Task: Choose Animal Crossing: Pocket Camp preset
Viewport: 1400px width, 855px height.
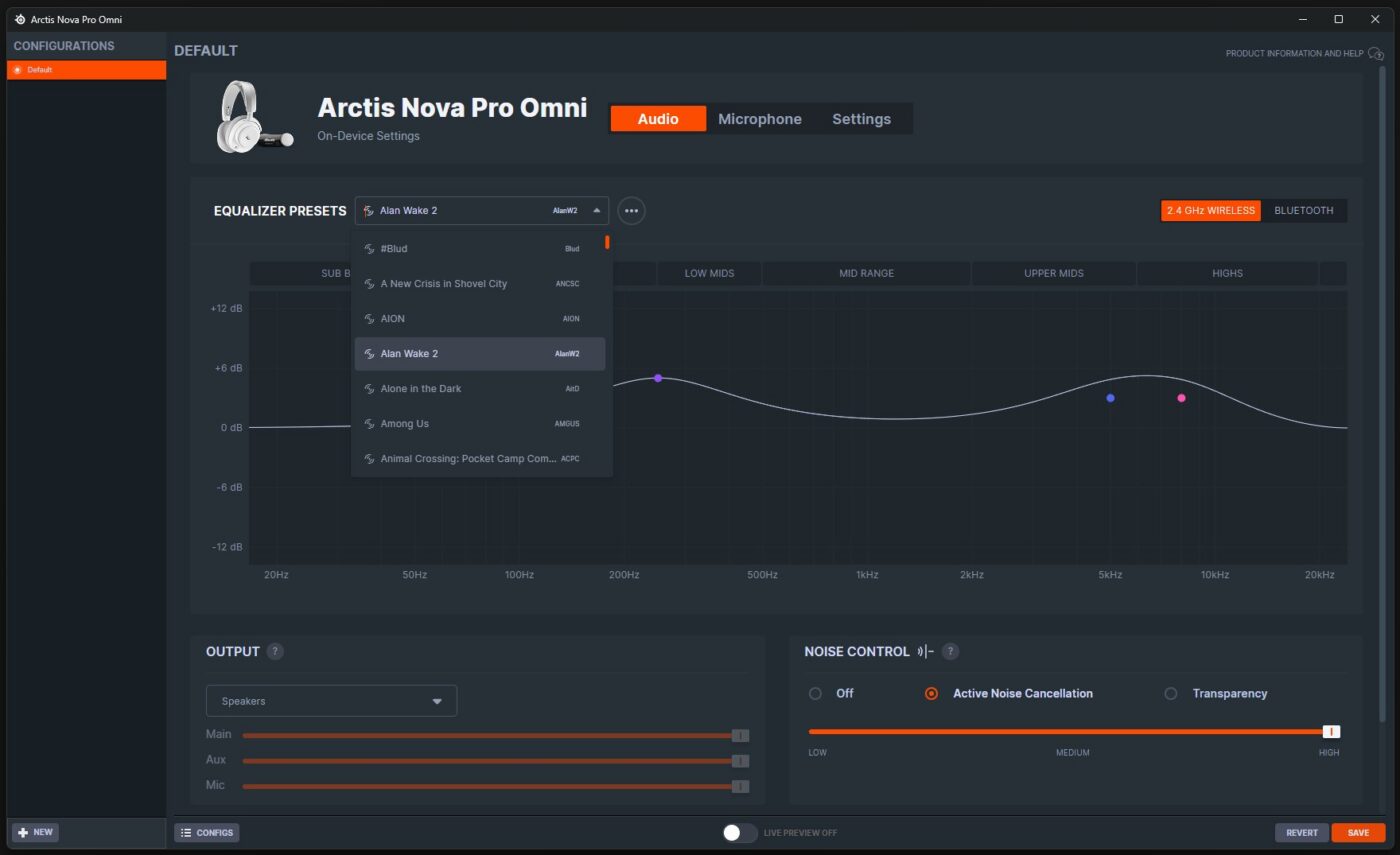Action: pyautogui.click(x=480, y=459)
